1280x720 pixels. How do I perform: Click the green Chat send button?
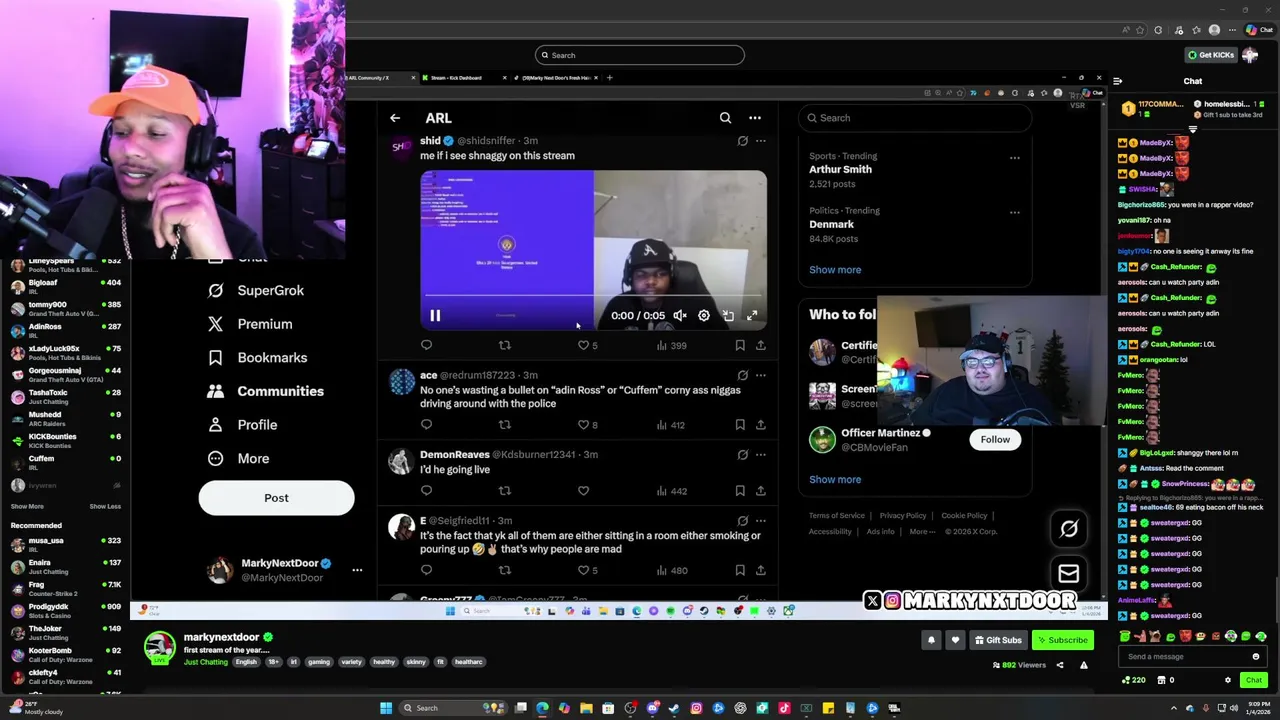[1253, 680]
